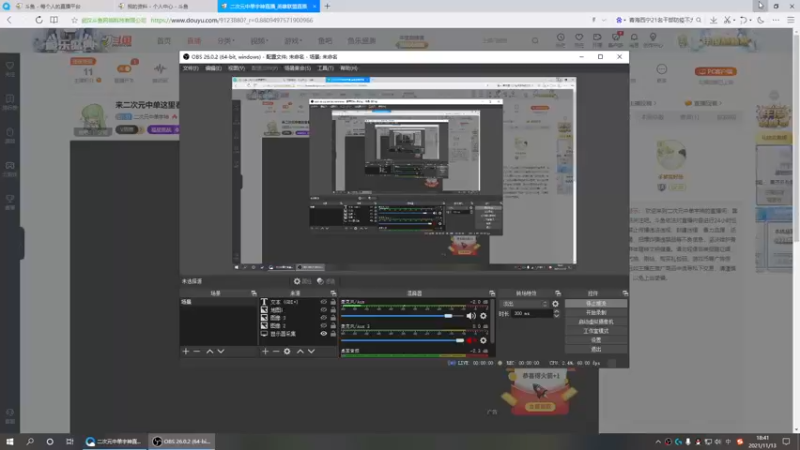Screen dimensions: 800x450
Task: Expand browser undo-close dropdown arrow
Action: pyautogui.click(x=751, y=20)
